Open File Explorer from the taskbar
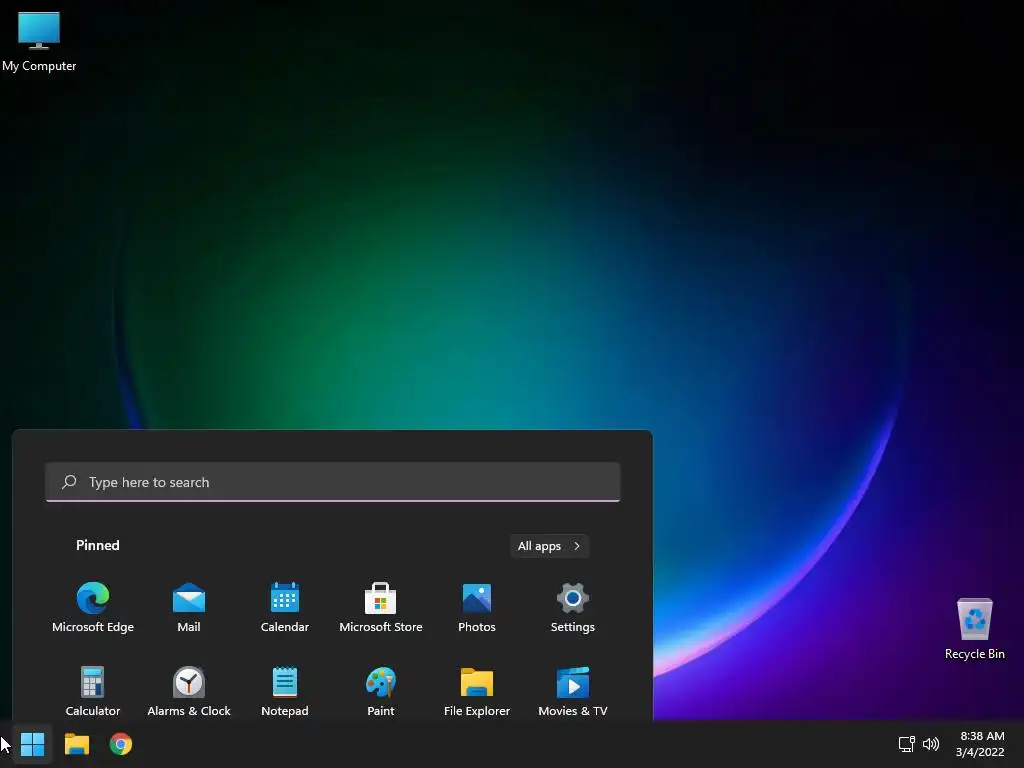 pos(76,744)
